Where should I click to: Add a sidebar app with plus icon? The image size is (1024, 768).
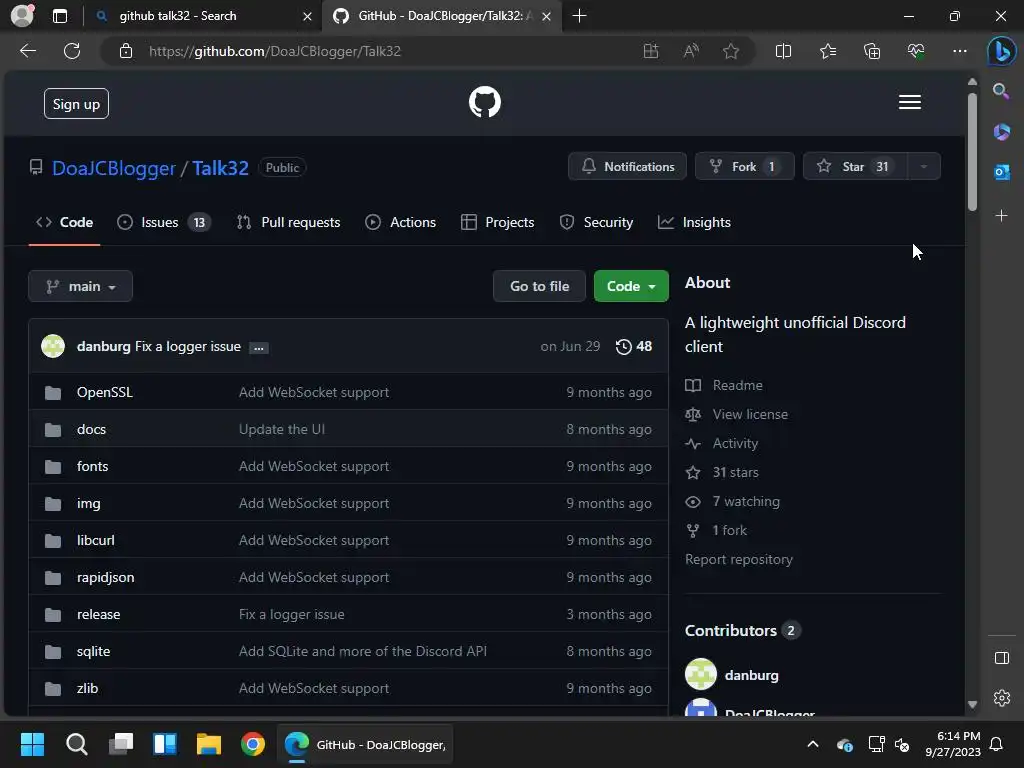1001,216
